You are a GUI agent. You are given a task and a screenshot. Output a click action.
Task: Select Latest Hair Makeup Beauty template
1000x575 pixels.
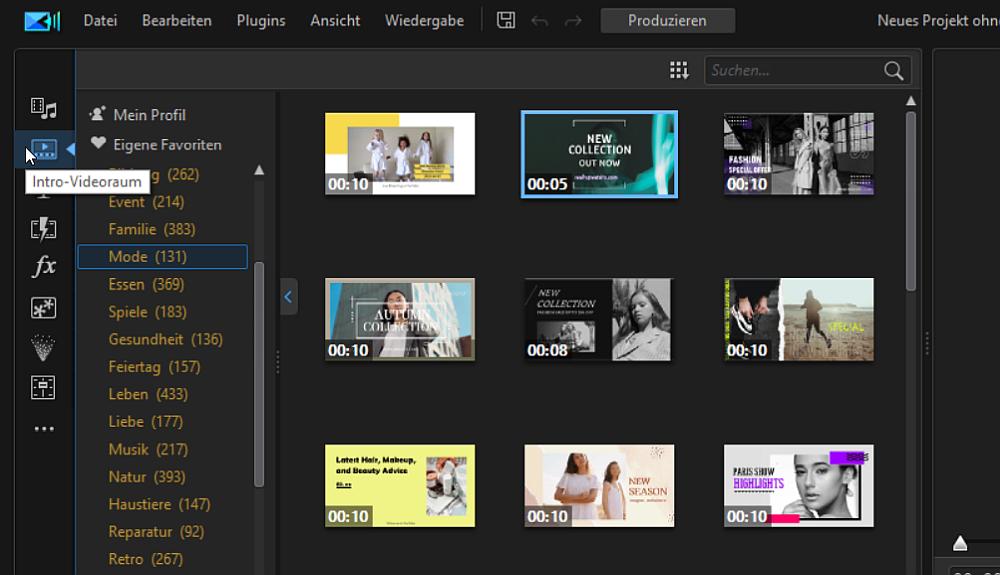[x=400, y=485]
